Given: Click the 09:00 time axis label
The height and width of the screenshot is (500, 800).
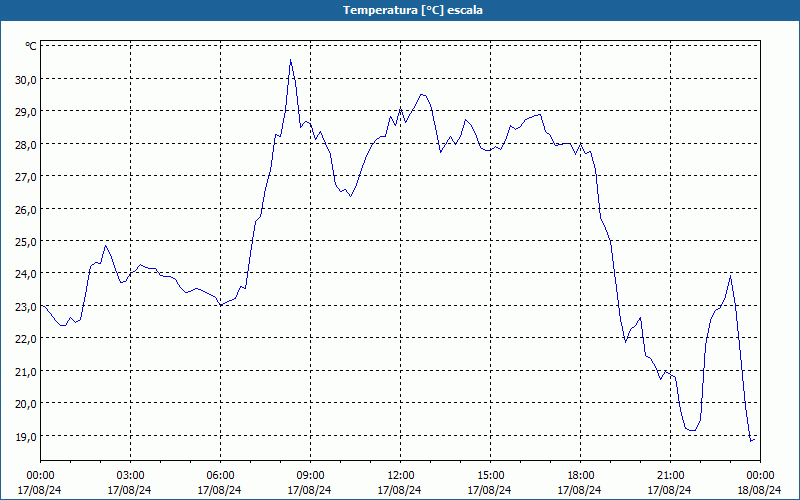Looking at the screenshot, I should 310,475.
